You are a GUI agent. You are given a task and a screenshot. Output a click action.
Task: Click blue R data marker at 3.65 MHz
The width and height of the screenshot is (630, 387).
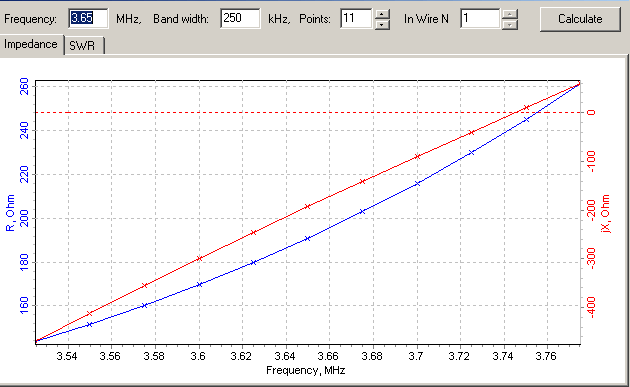[x=307, y=238]
